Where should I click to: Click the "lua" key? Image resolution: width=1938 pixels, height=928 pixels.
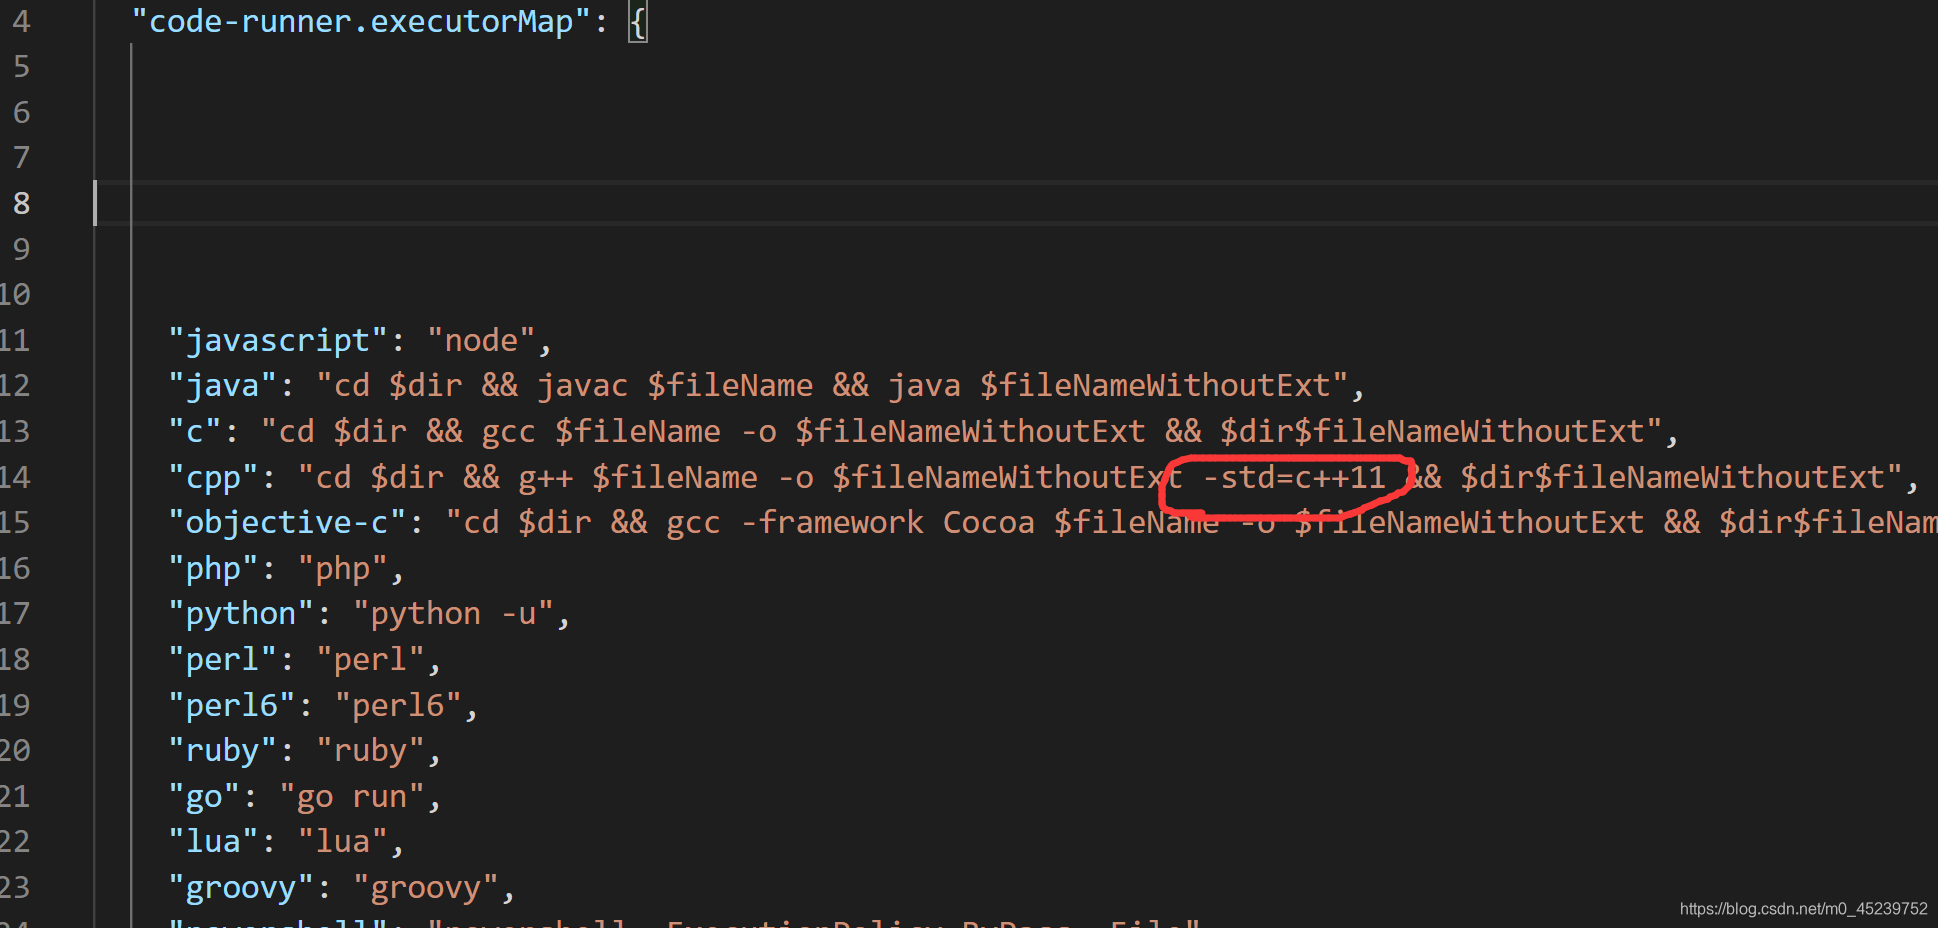click(x=213, y=841)
